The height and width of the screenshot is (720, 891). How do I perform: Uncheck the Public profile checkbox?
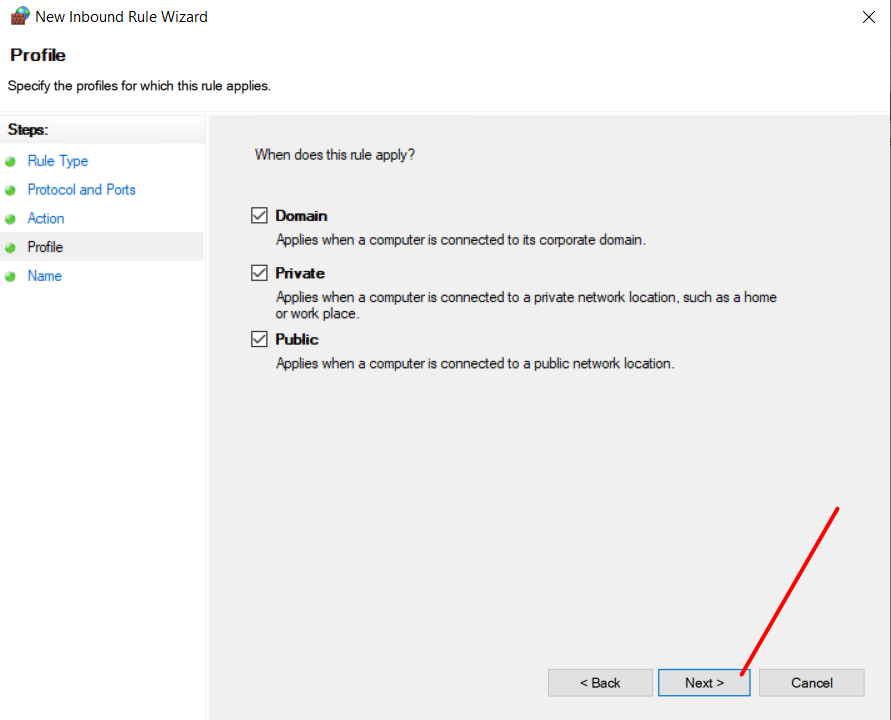[x=259, y=339]
